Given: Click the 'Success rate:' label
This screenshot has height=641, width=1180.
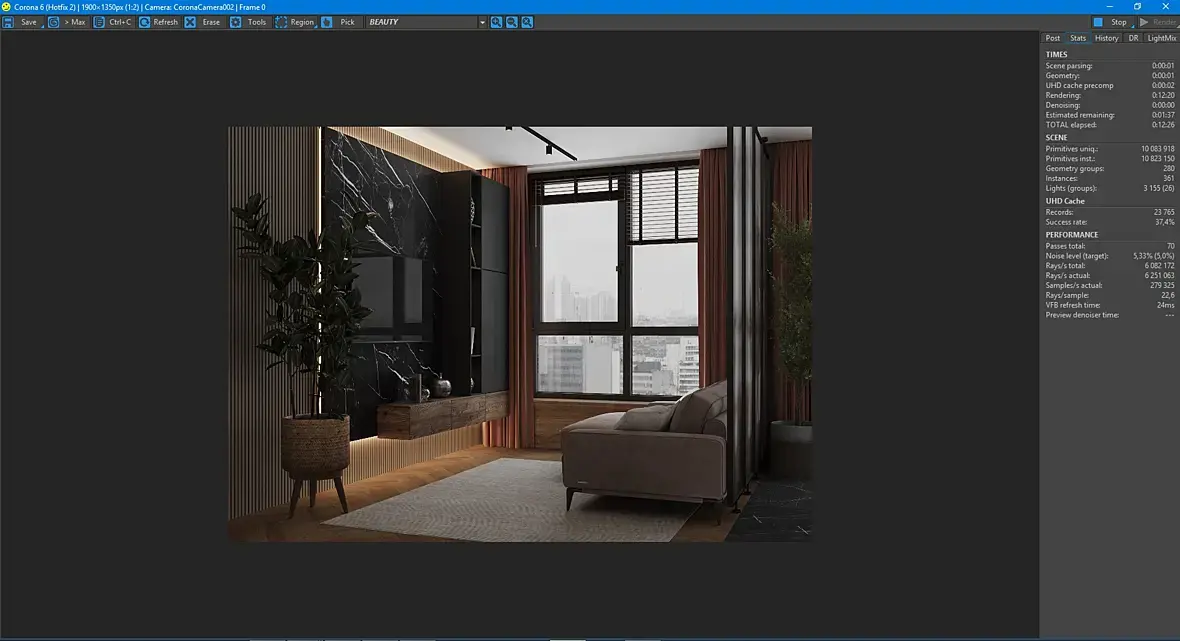Looking at the screenshot, I should pos(1066,222).
